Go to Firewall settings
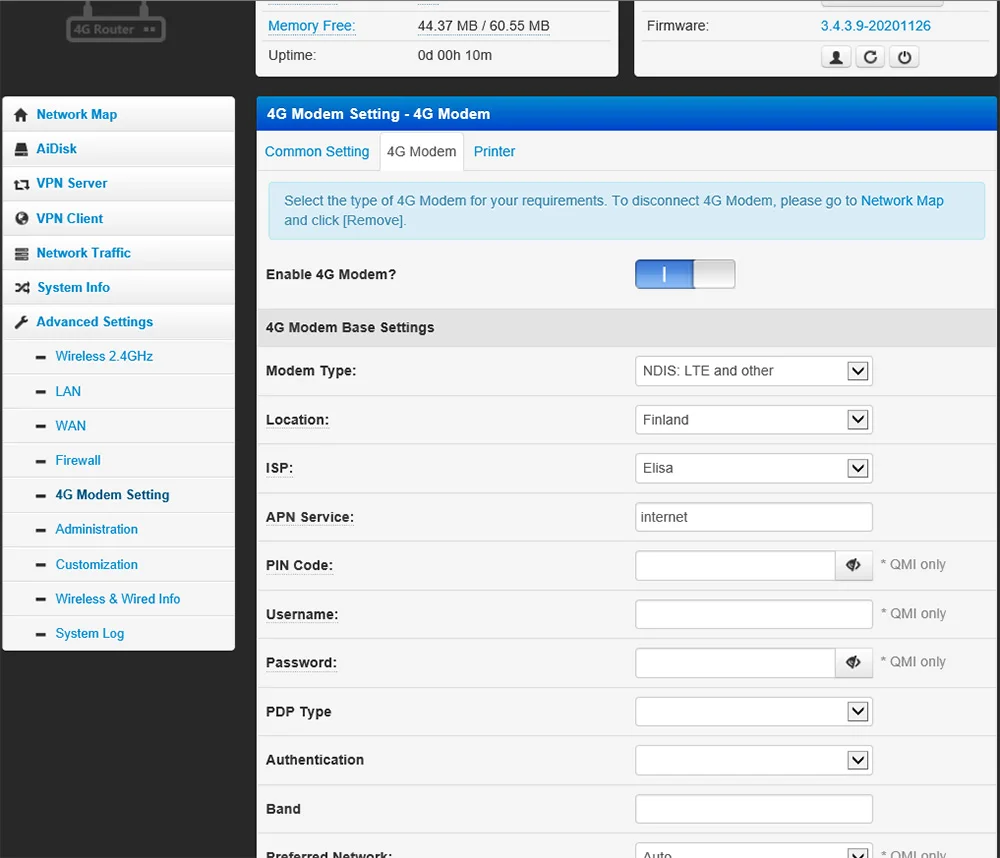Screen dimensions: 1000x858 pos(78,461)
